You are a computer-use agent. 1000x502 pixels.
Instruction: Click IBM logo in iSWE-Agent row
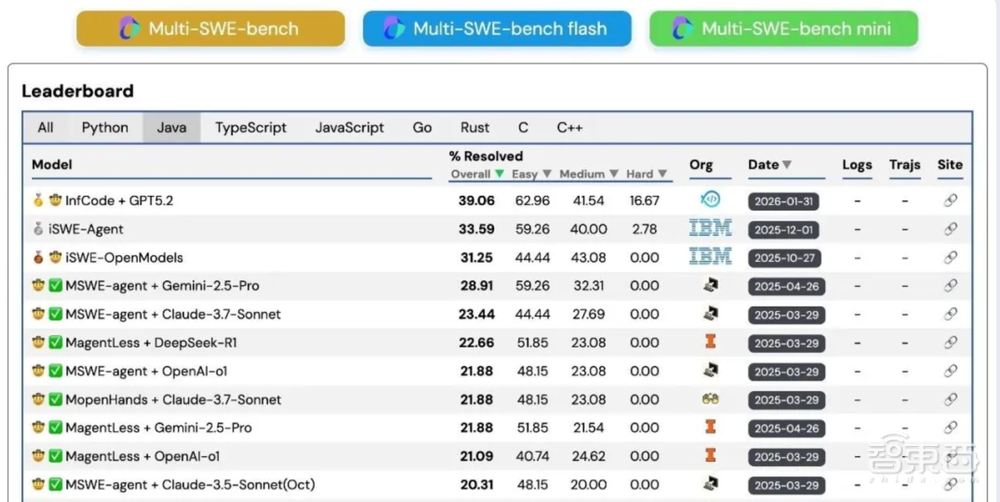pyautogui.click(x=710, y=228)
